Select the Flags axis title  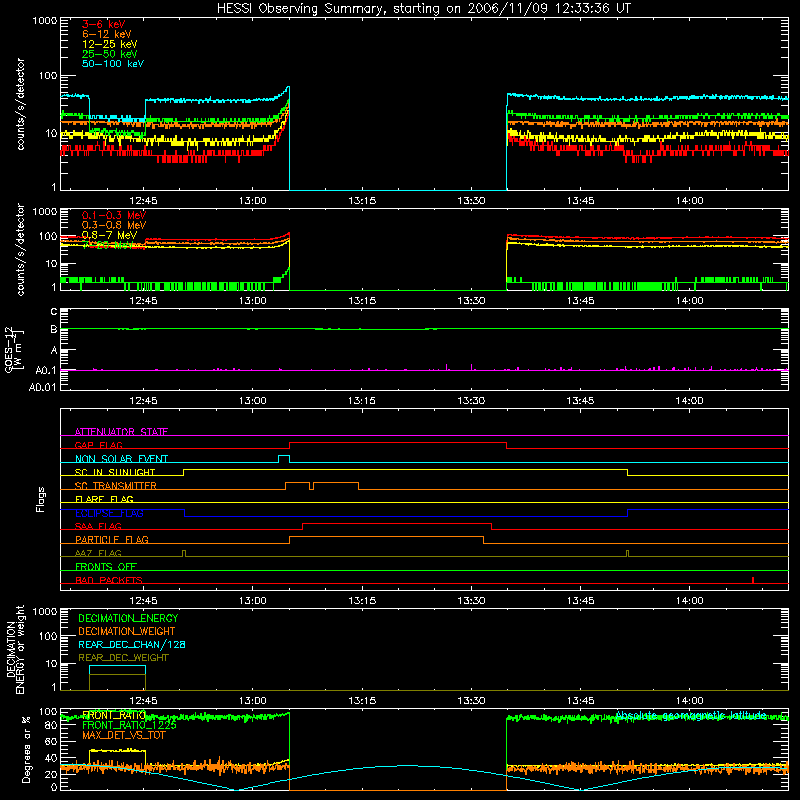[x=41, y=499]
